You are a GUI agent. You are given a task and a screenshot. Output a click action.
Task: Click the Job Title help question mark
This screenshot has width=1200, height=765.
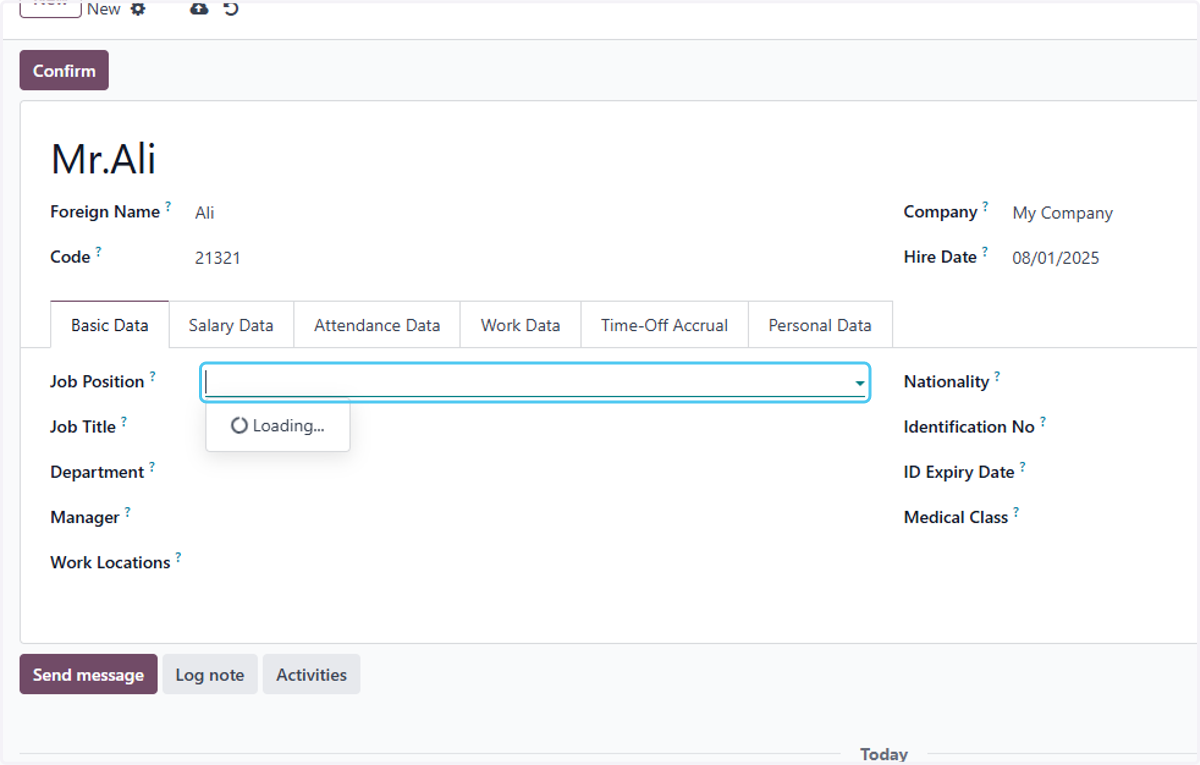[x=124, y=422]
